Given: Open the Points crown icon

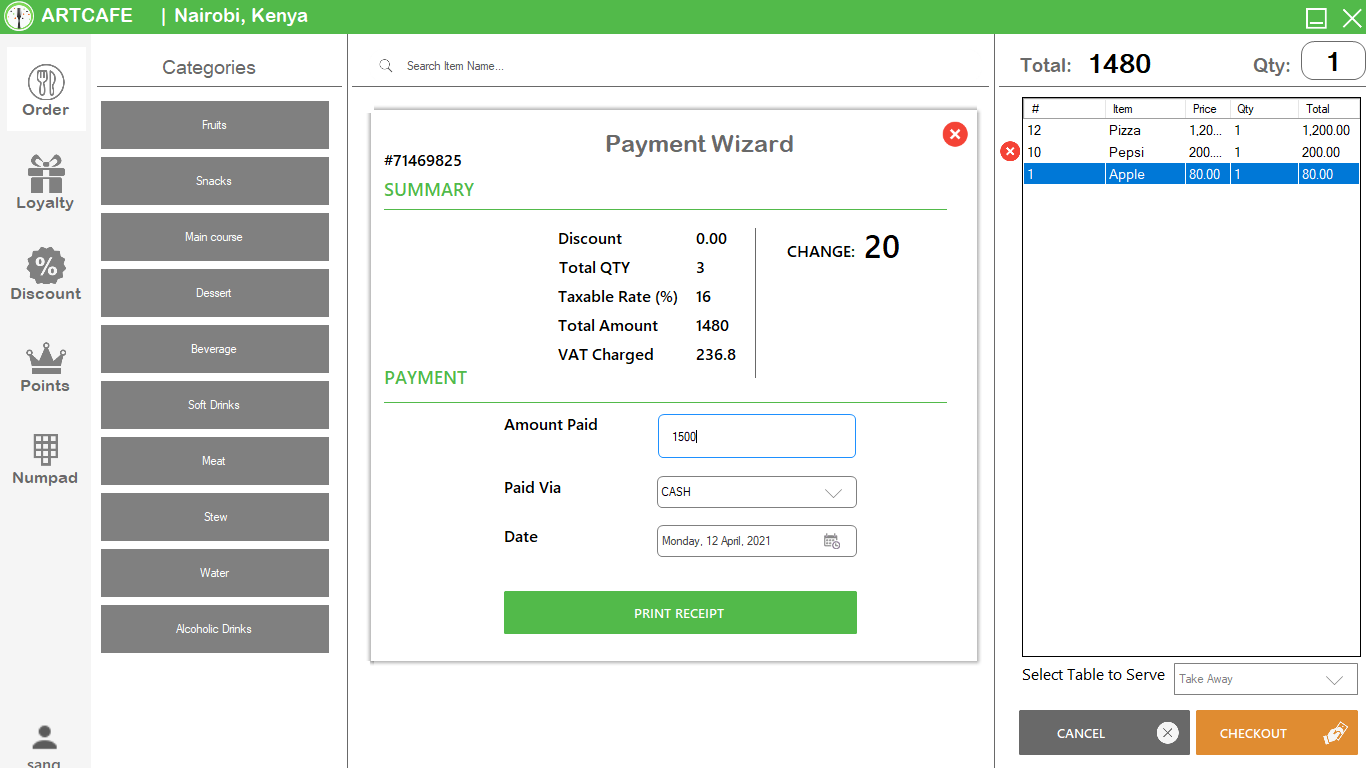Looking at the screenshot, I should pos(45,358).
